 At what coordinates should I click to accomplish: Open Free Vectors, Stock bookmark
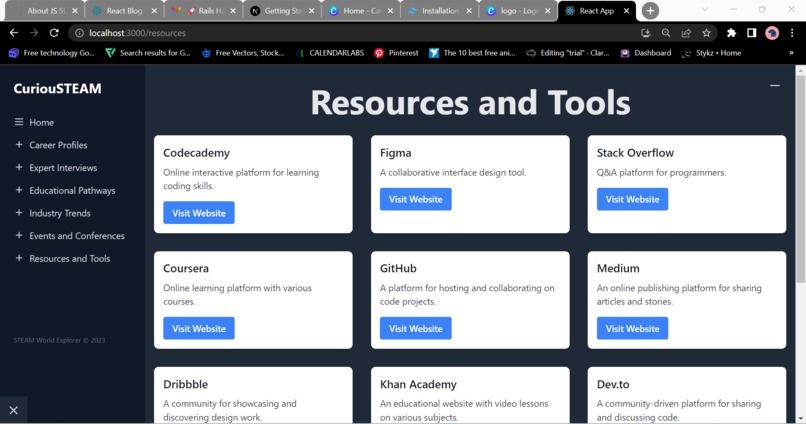point(243,53)
